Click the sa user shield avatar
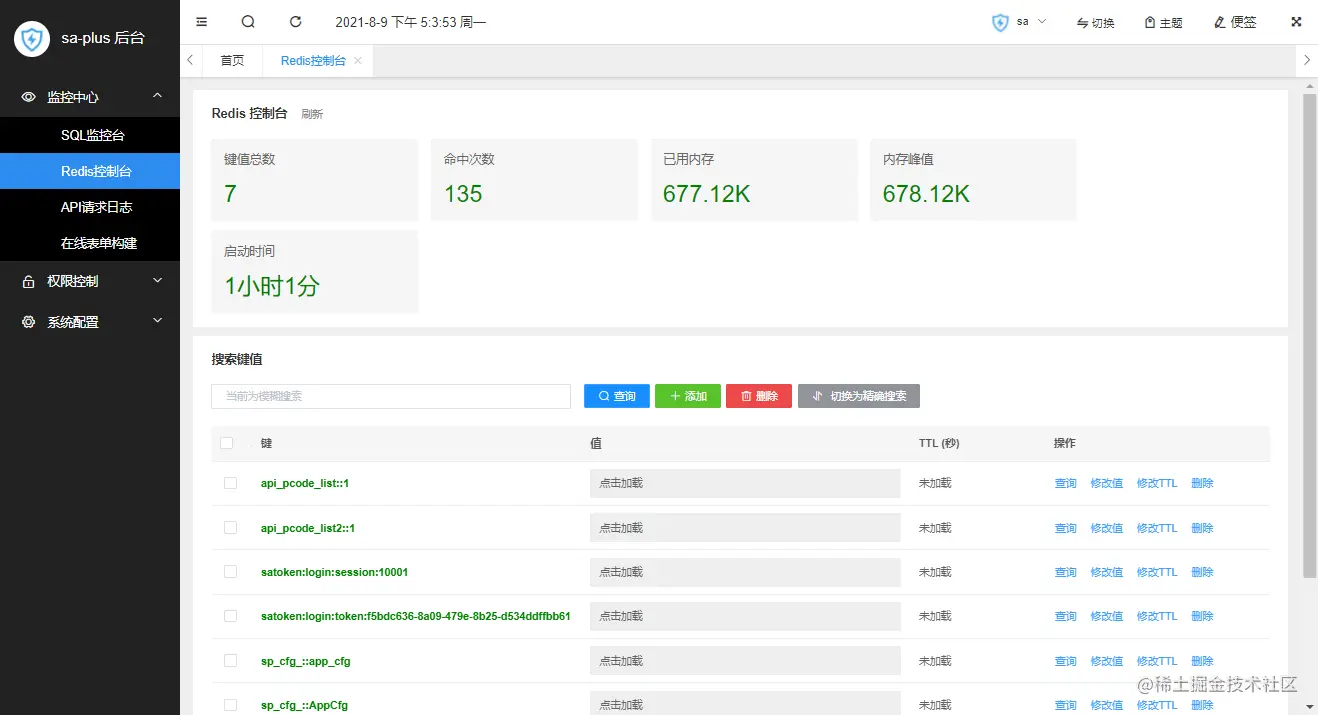The image size is (1318, 715). pos(1000,22)
